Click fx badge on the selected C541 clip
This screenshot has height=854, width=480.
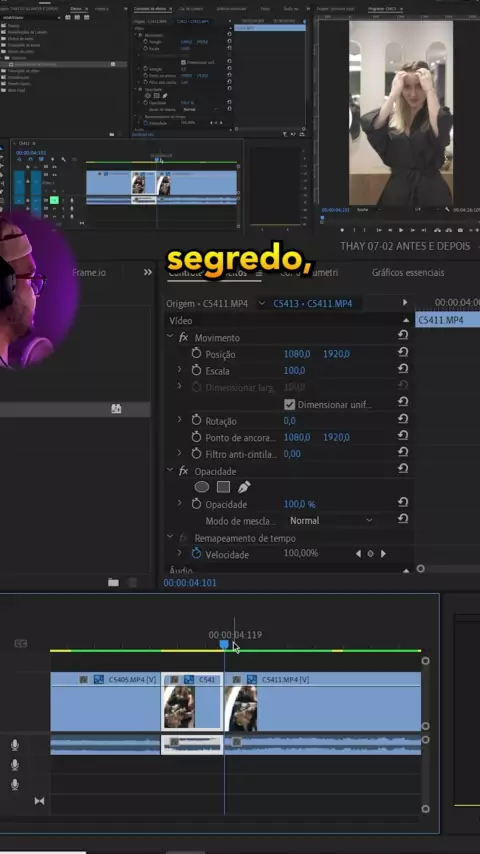pos(174,679)
